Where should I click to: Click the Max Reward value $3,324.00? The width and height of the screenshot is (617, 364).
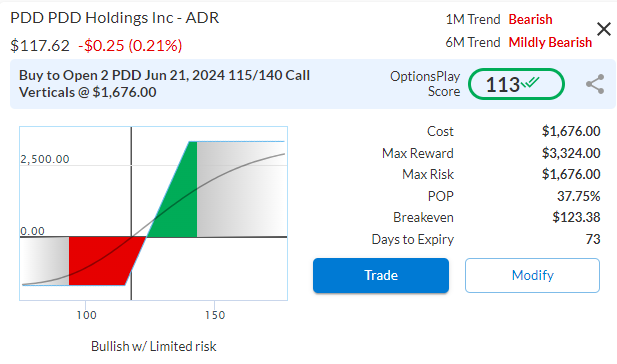click(571, 153)
